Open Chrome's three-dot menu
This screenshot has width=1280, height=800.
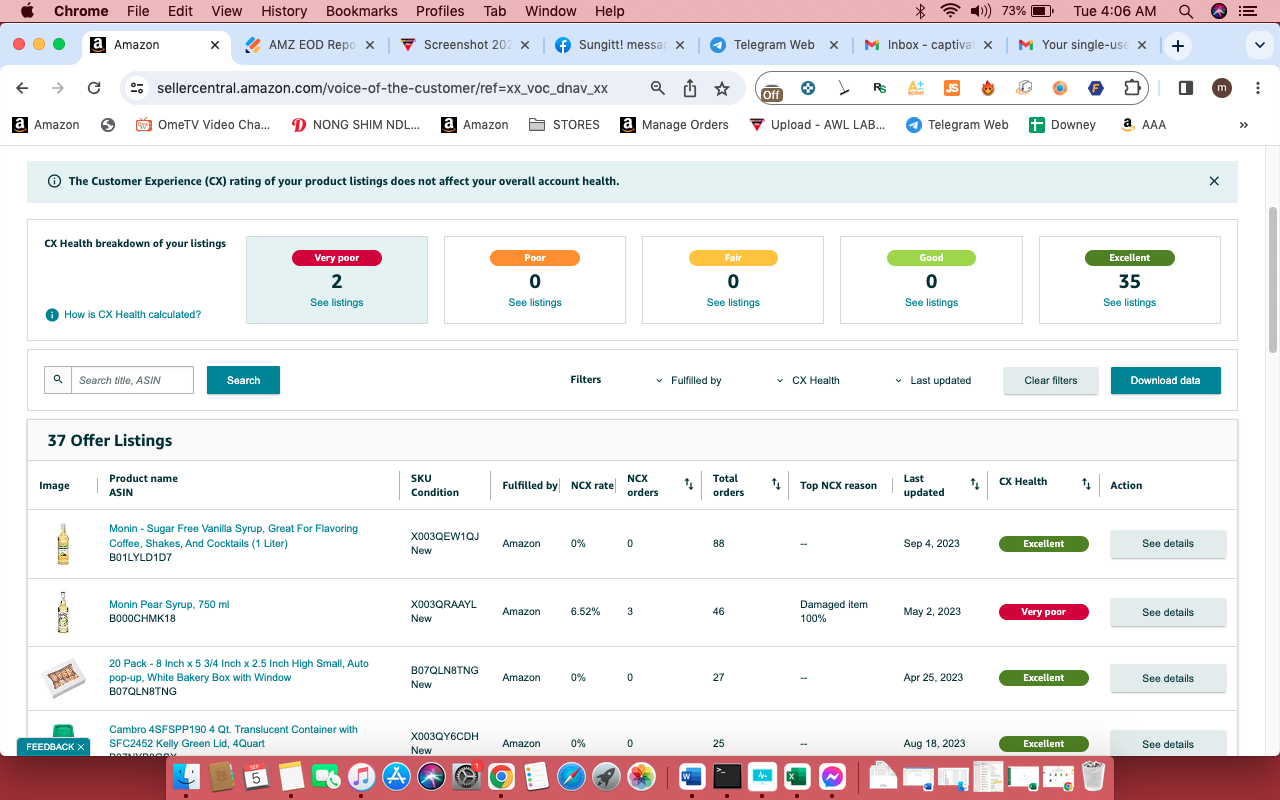(1256, 88)
